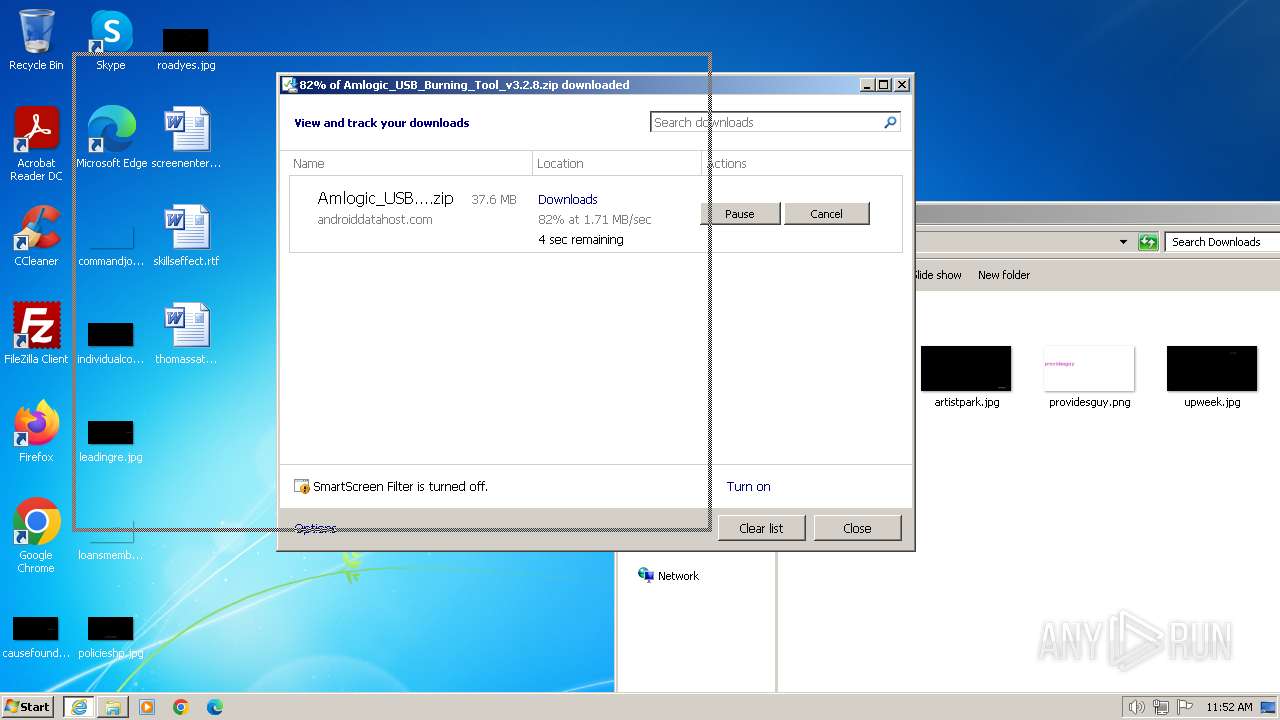Select roadyes.jpg file on desktop
This screenshot has height=720, width=1280.
(x=186, y=50)
